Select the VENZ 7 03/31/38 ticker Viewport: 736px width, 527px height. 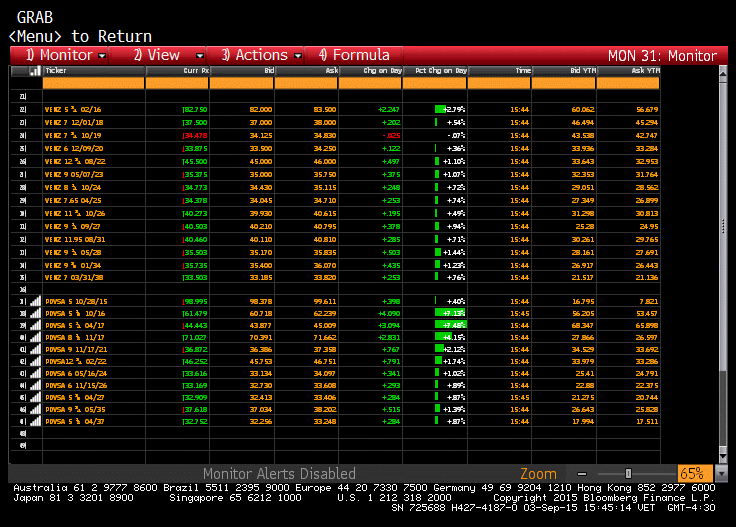(74, 277)
